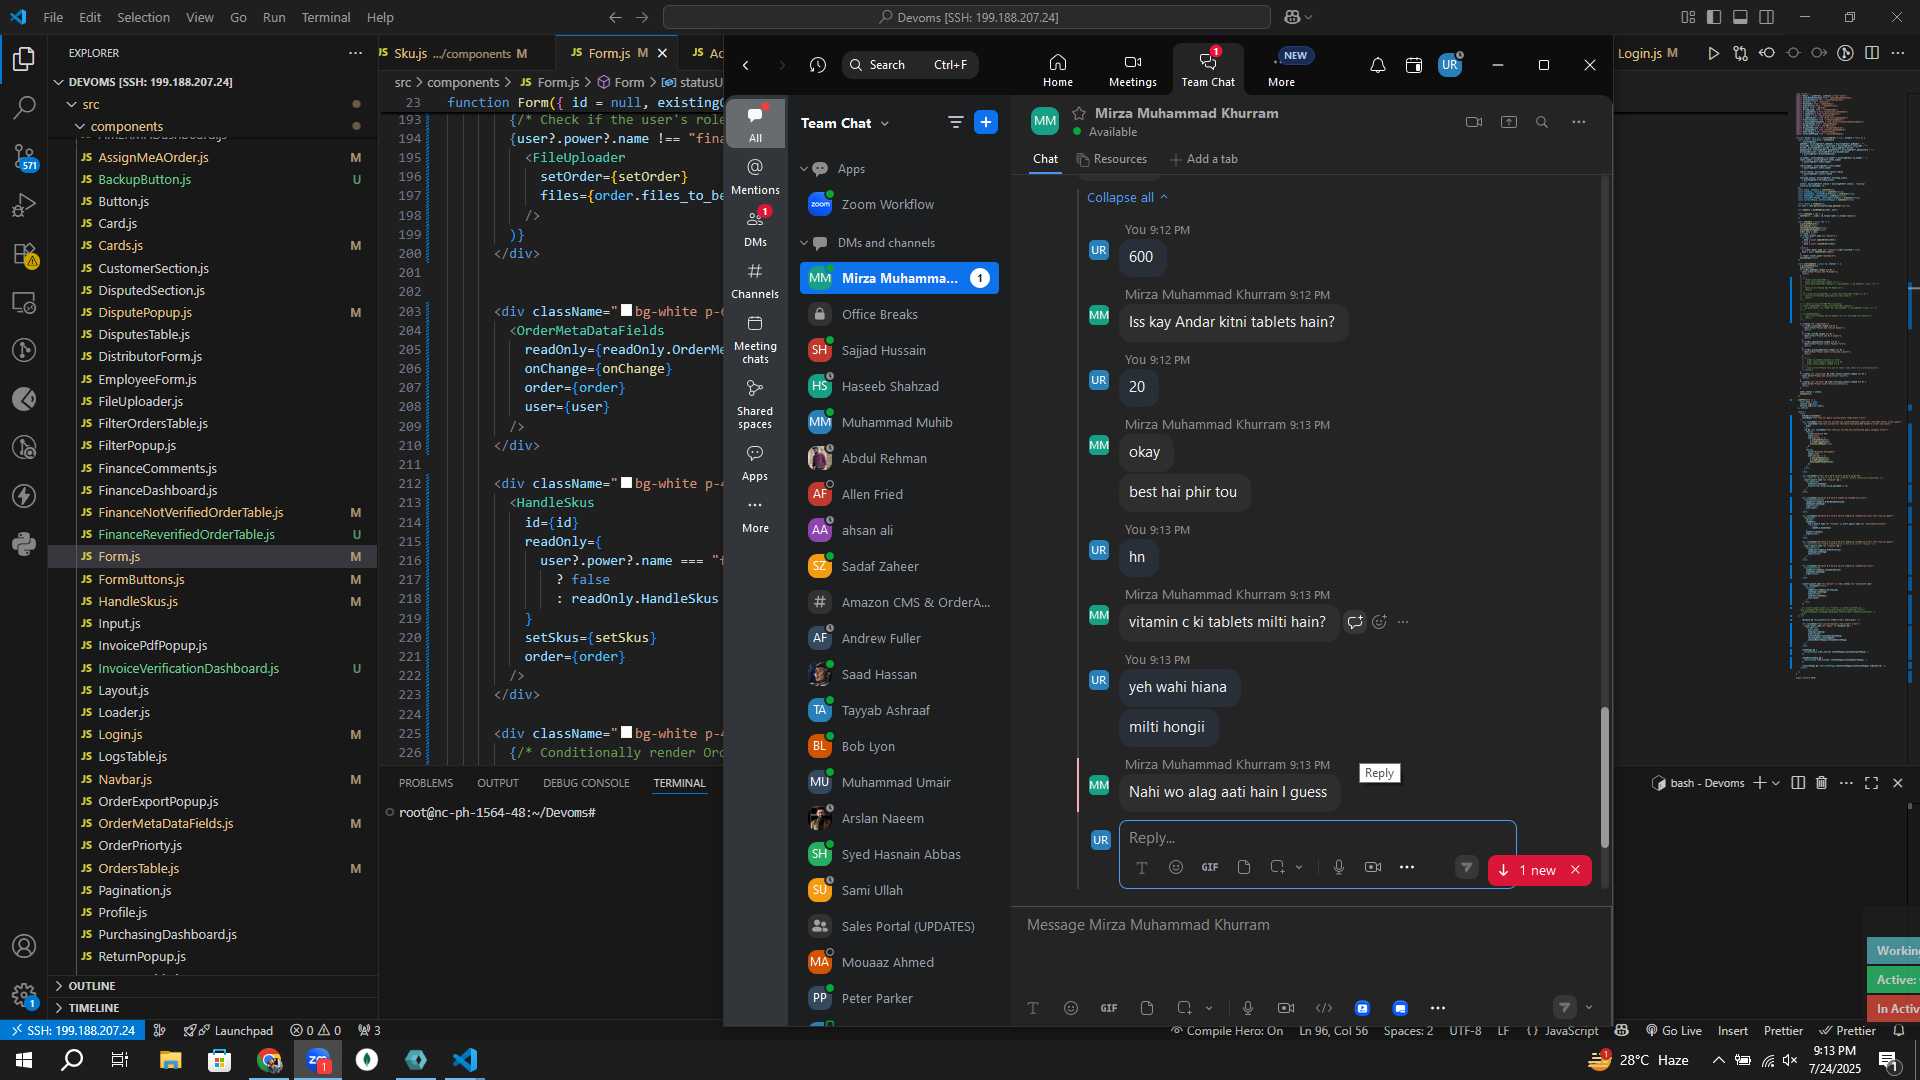Open Zoom calendar icon in header
The height and width of the screenshot is (1080, 1920).
(1413, 65)
